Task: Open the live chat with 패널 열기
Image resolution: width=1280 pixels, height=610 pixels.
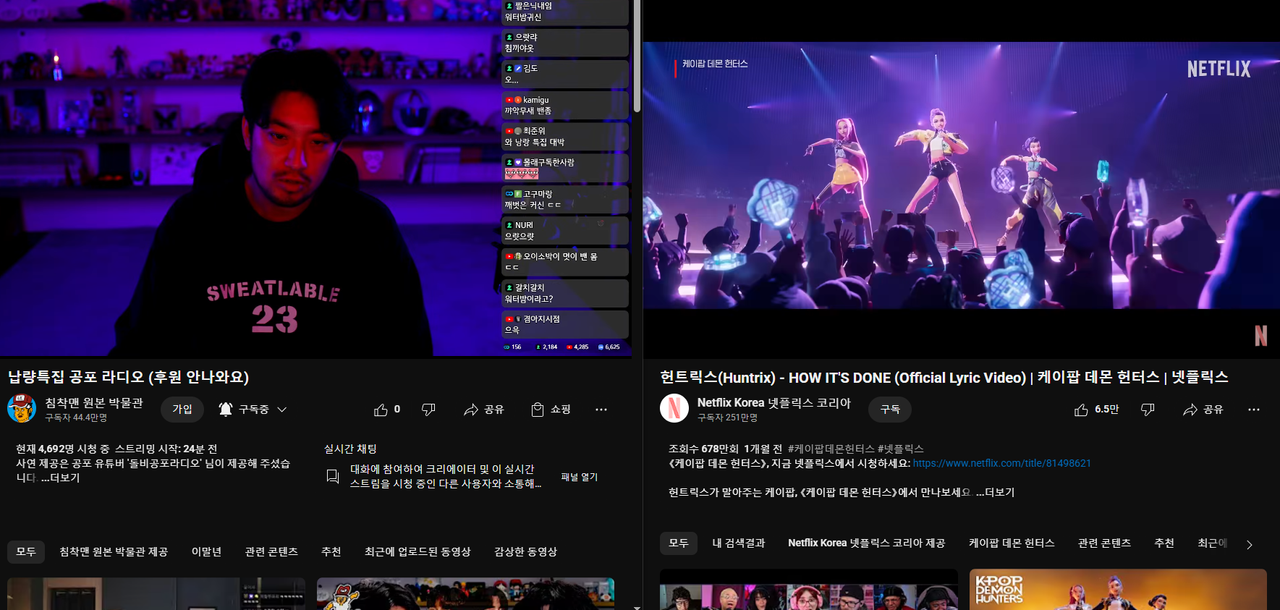Action: tap(579, 477)
